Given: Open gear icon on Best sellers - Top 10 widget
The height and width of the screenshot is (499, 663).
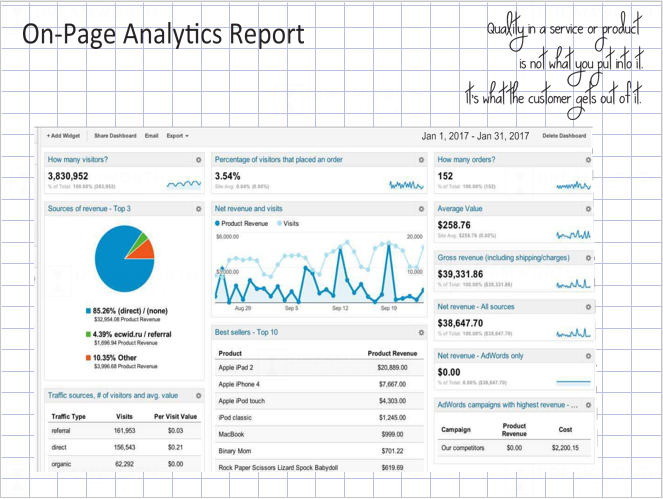Looking at the screenshot, I should pyautogui.click(x=421, y=333).
